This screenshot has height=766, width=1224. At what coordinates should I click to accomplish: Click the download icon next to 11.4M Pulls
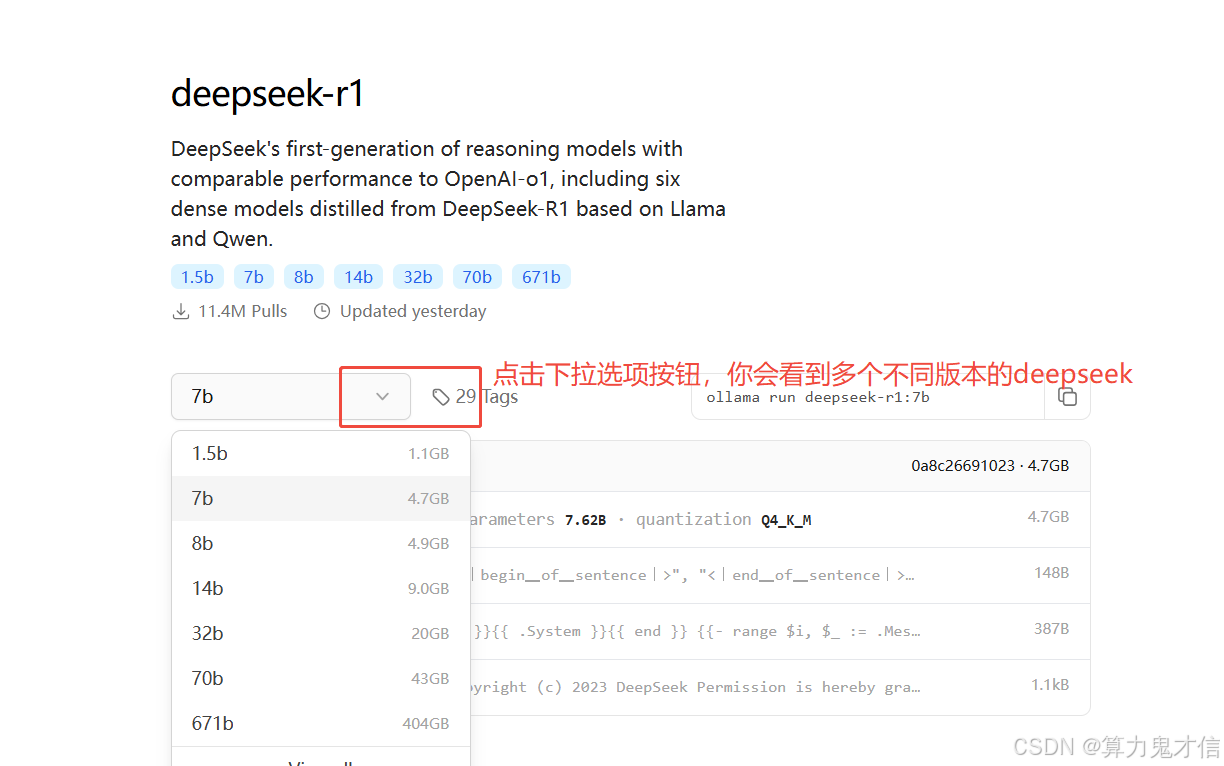181,311
